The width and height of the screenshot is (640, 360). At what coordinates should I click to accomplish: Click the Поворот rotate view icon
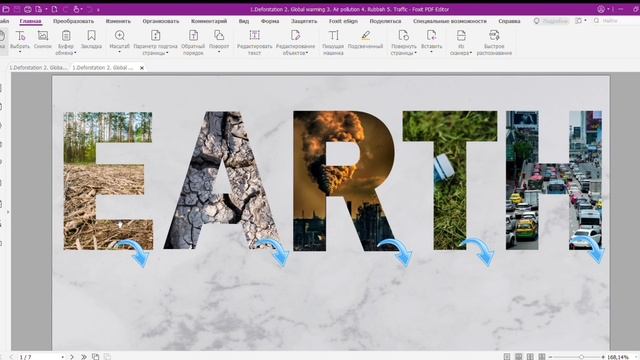(219, 36)
